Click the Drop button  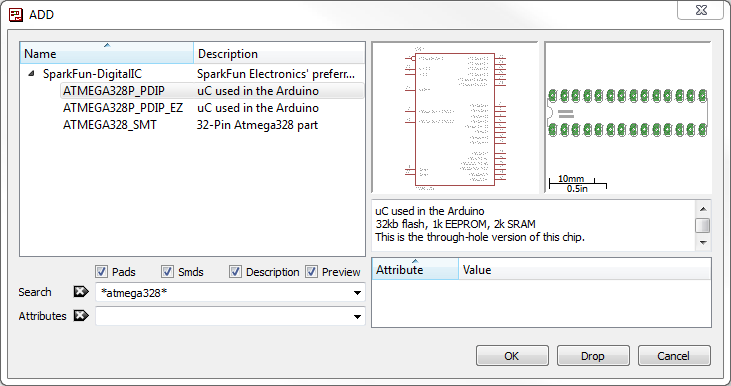point(593,356)
